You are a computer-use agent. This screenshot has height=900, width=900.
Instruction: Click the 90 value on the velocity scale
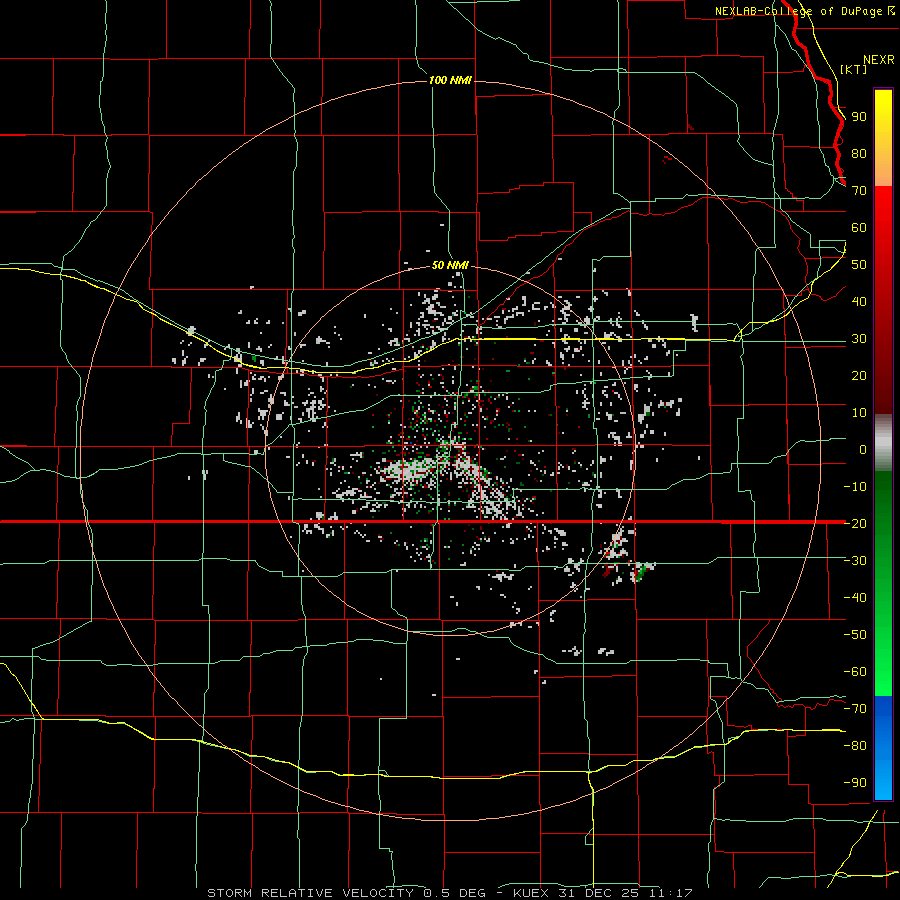859,117
